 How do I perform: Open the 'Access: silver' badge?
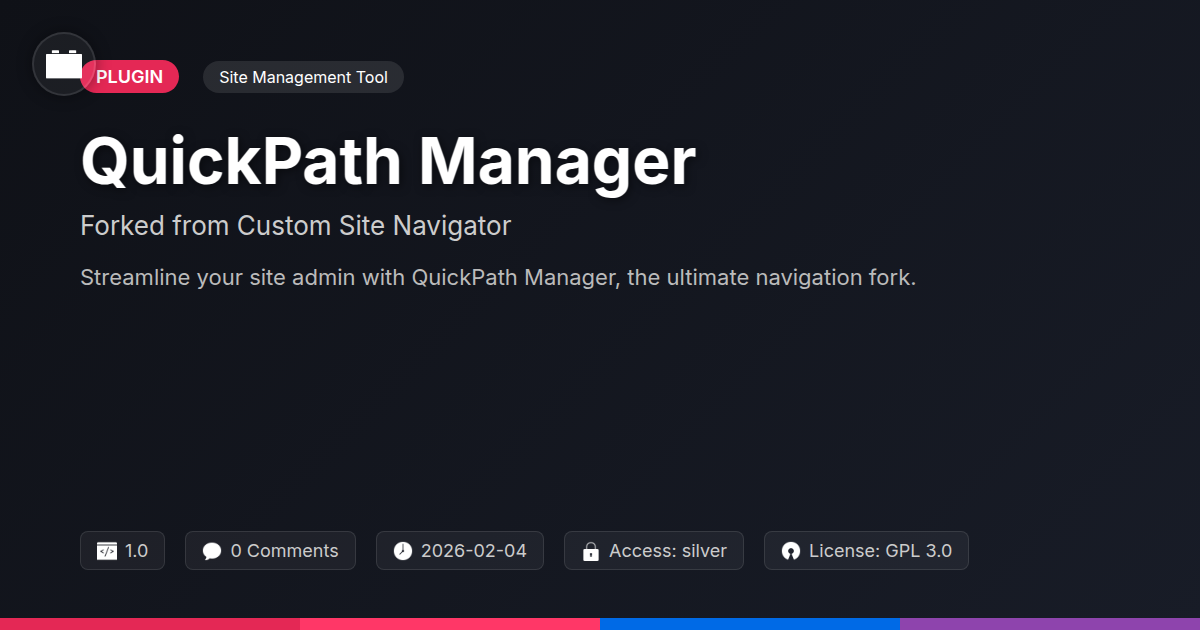point(654,551)
